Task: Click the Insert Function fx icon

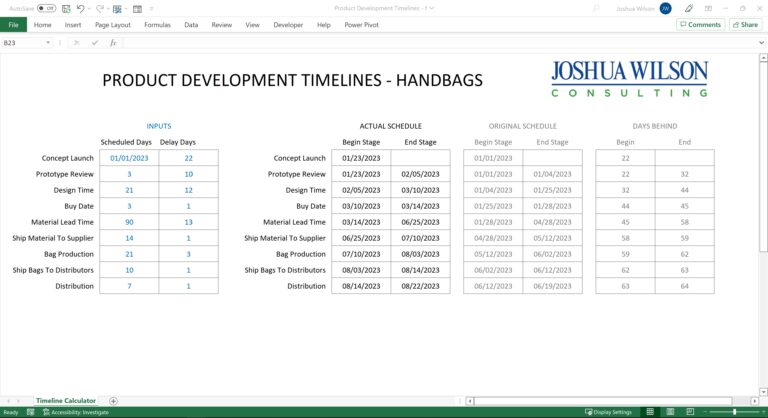Action: point(113,43)
